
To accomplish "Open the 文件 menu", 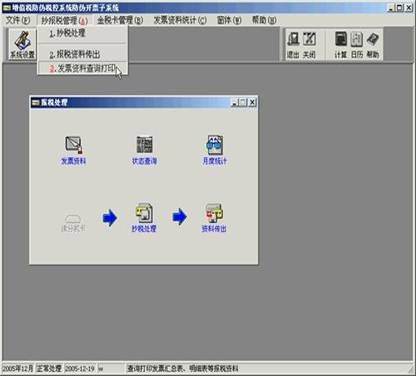I will coord(18,20).
